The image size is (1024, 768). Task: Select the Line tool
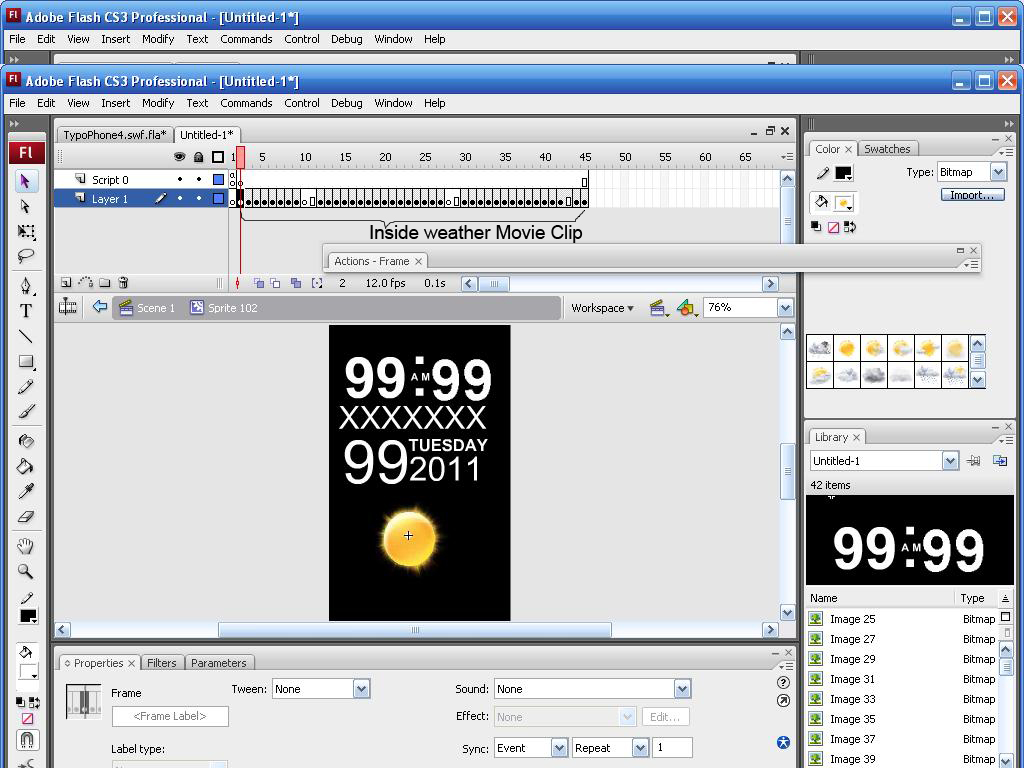click(26, 337)
